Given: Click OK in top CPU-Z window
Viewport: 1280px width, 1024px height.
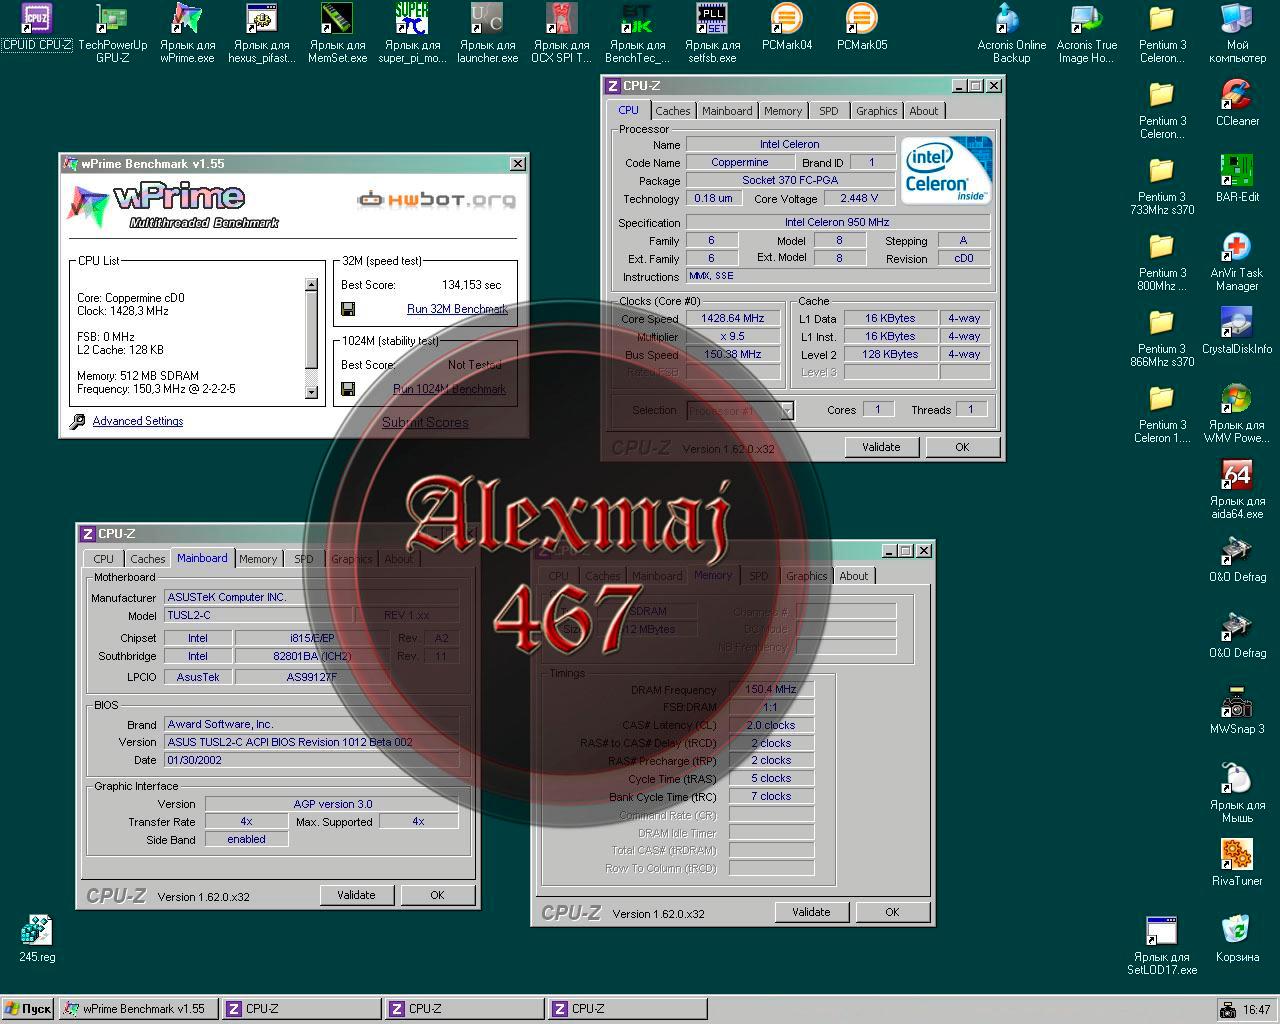Looking at the screenshot, I should click(962, 447).
